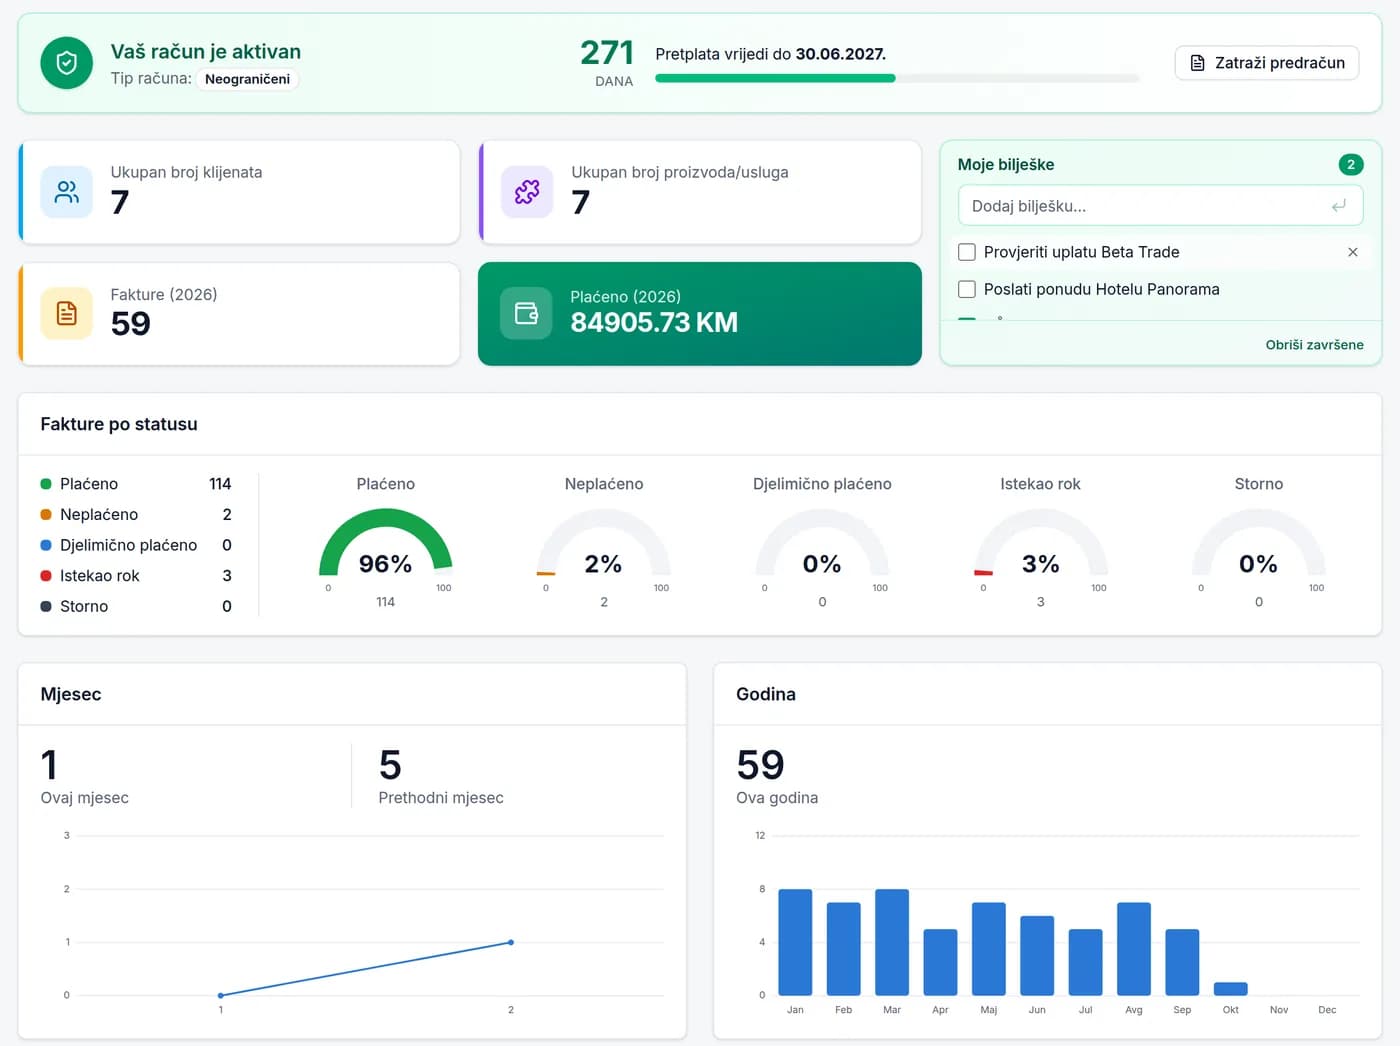Viewport: 1400px width, 1046px height.
Task: Select the Djelimično plaćeno 0% gauge
Action: point(822,543)
